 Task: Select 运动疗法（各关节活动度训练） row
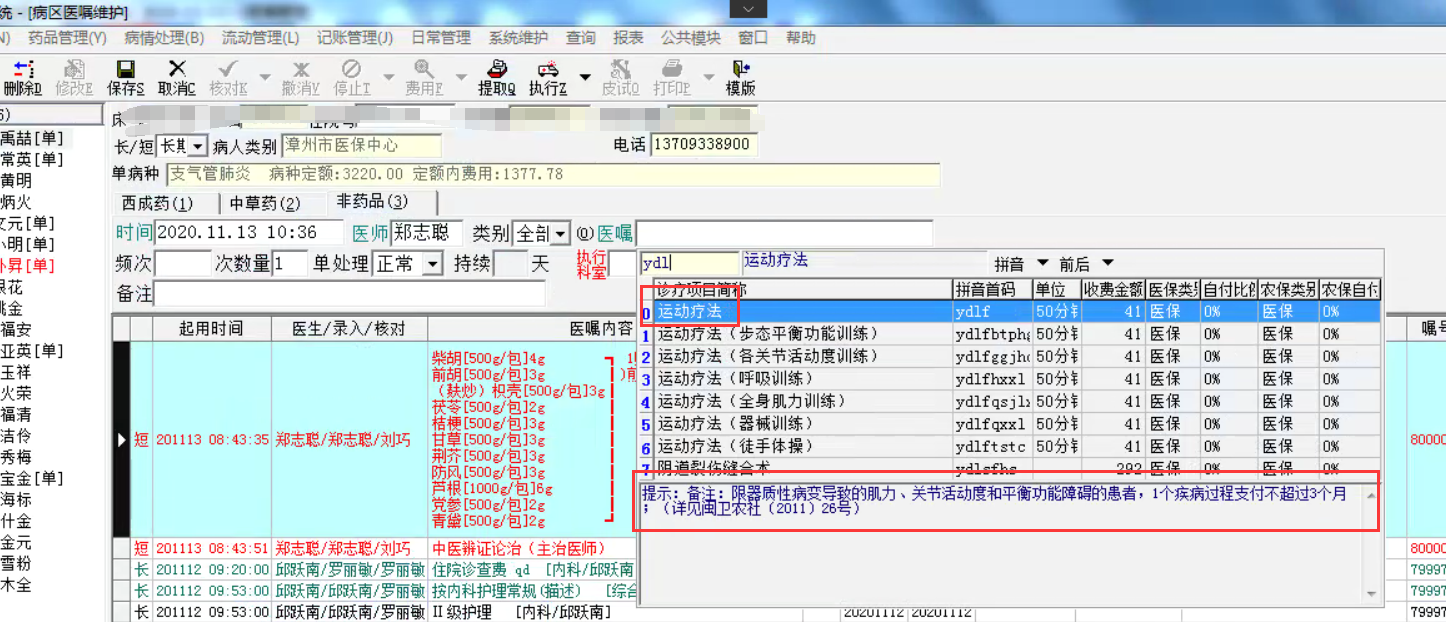(1010, 357)
